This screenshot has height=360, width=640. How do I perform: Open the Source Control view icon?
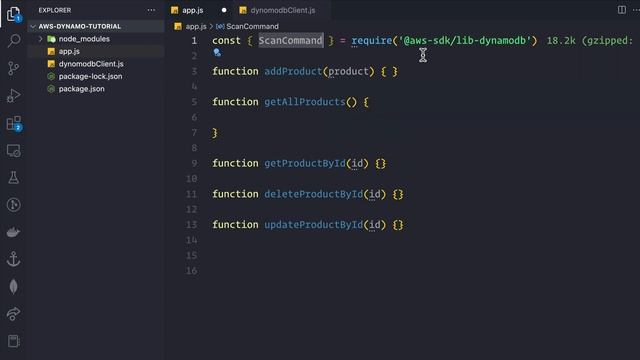tap(13, 68)
